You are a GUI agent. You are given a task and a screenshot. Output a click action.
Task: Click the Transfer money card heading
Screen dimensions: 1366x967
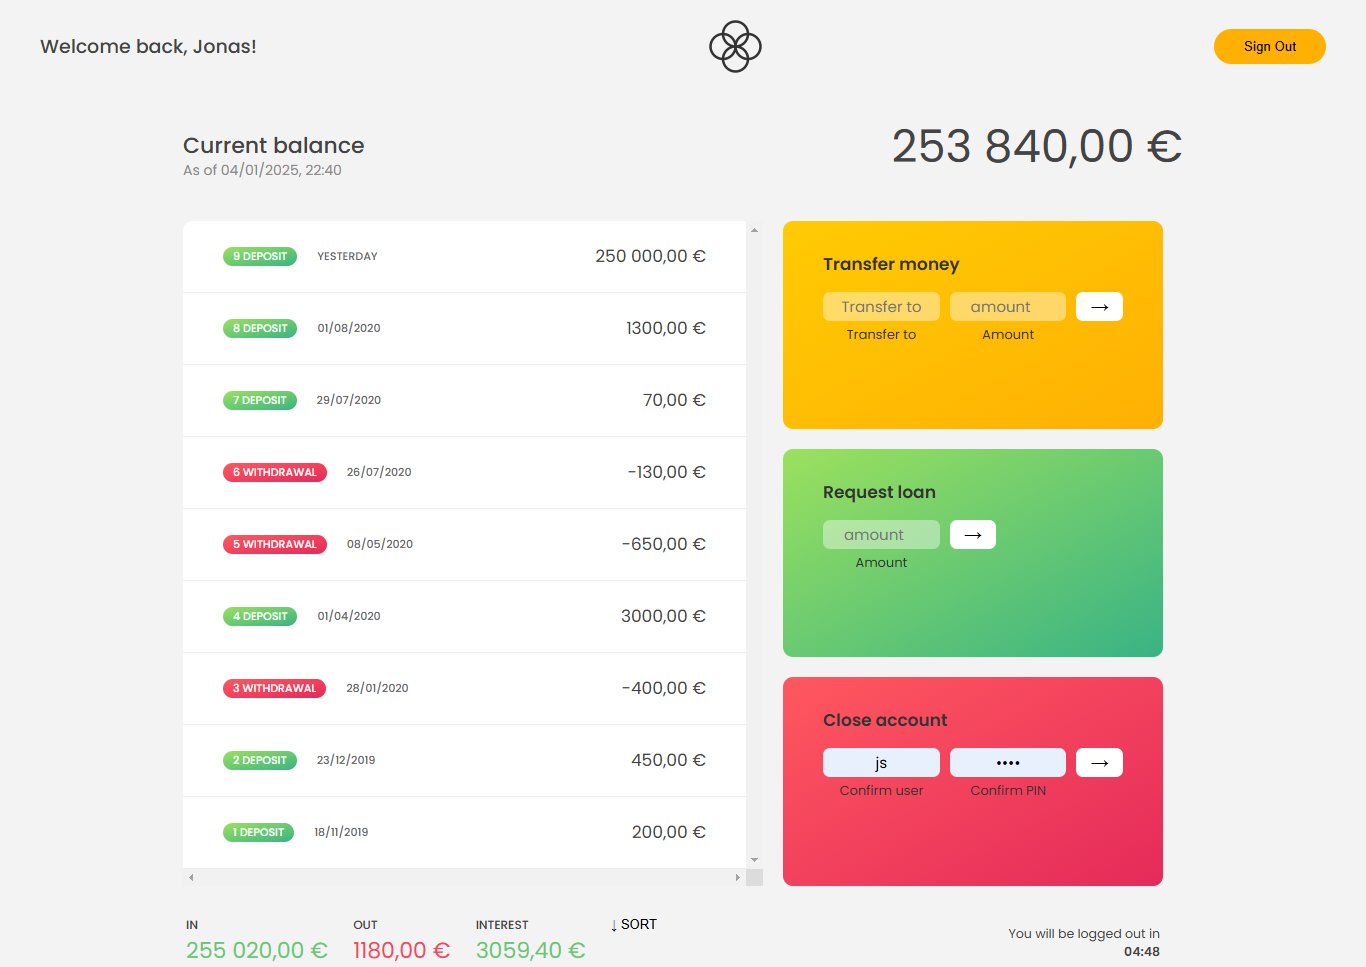pos(891,264)
